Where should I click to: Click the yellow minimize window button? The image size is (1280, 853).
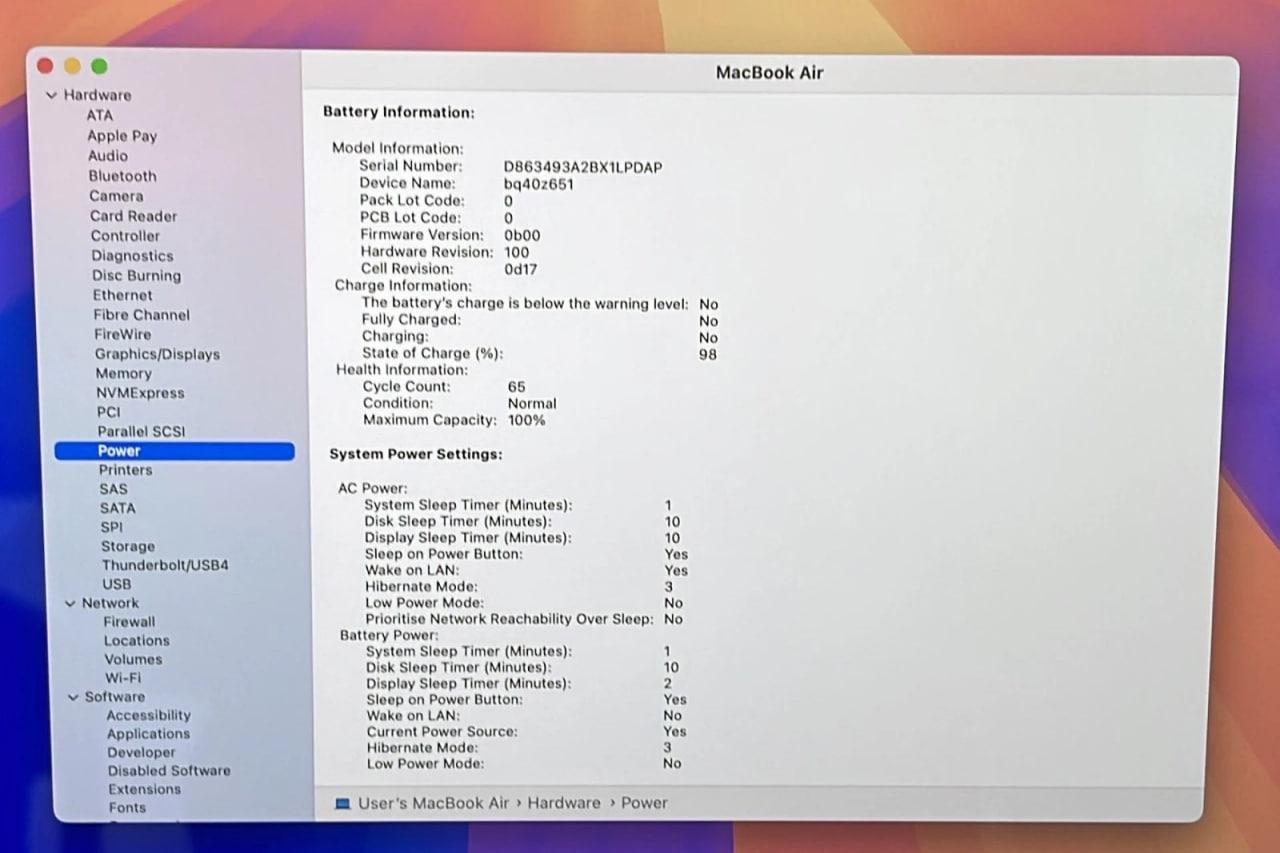click(72, 66)
